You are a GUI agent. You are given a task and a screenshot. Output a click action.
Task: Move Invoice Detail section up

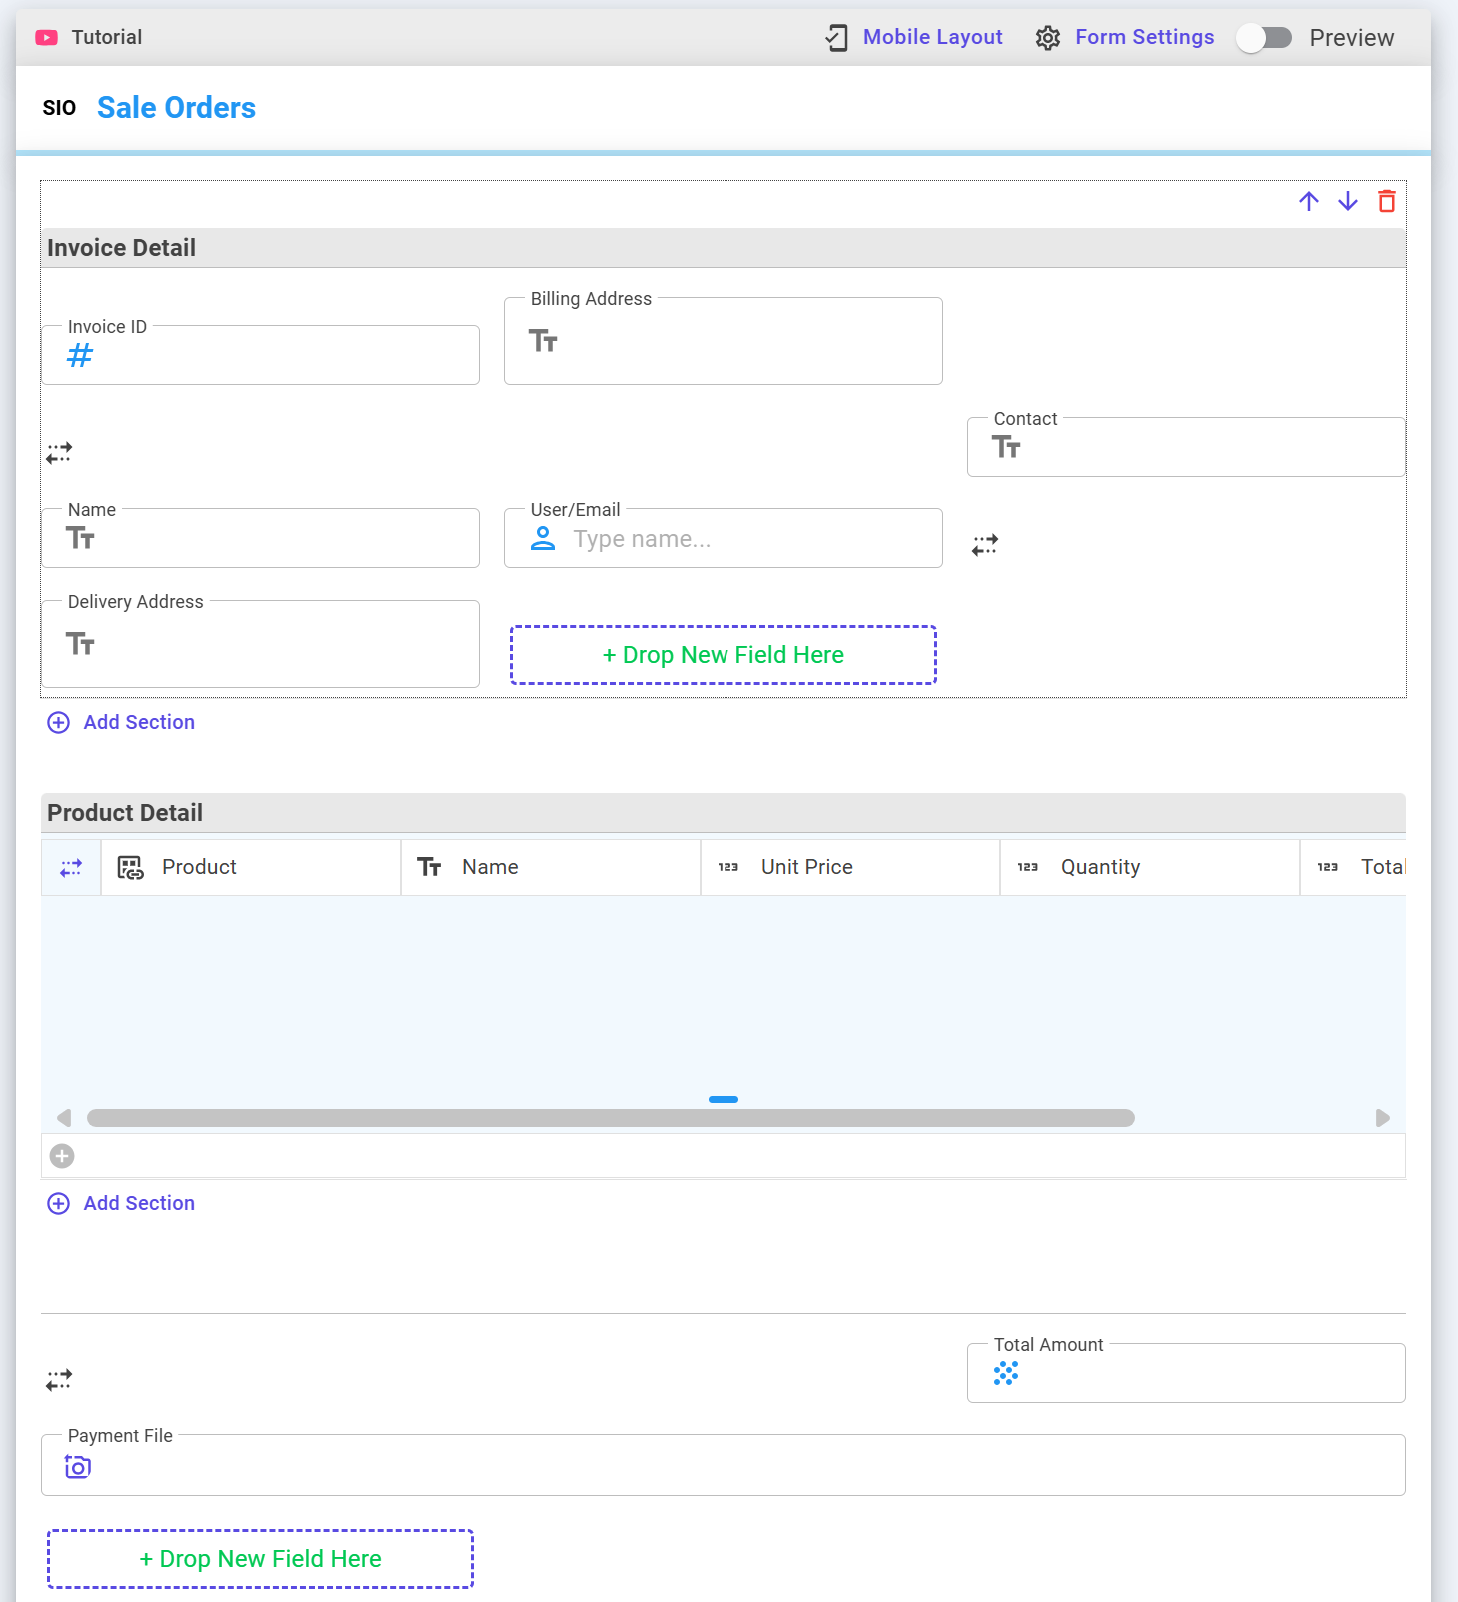click(x=1308, y=202)
